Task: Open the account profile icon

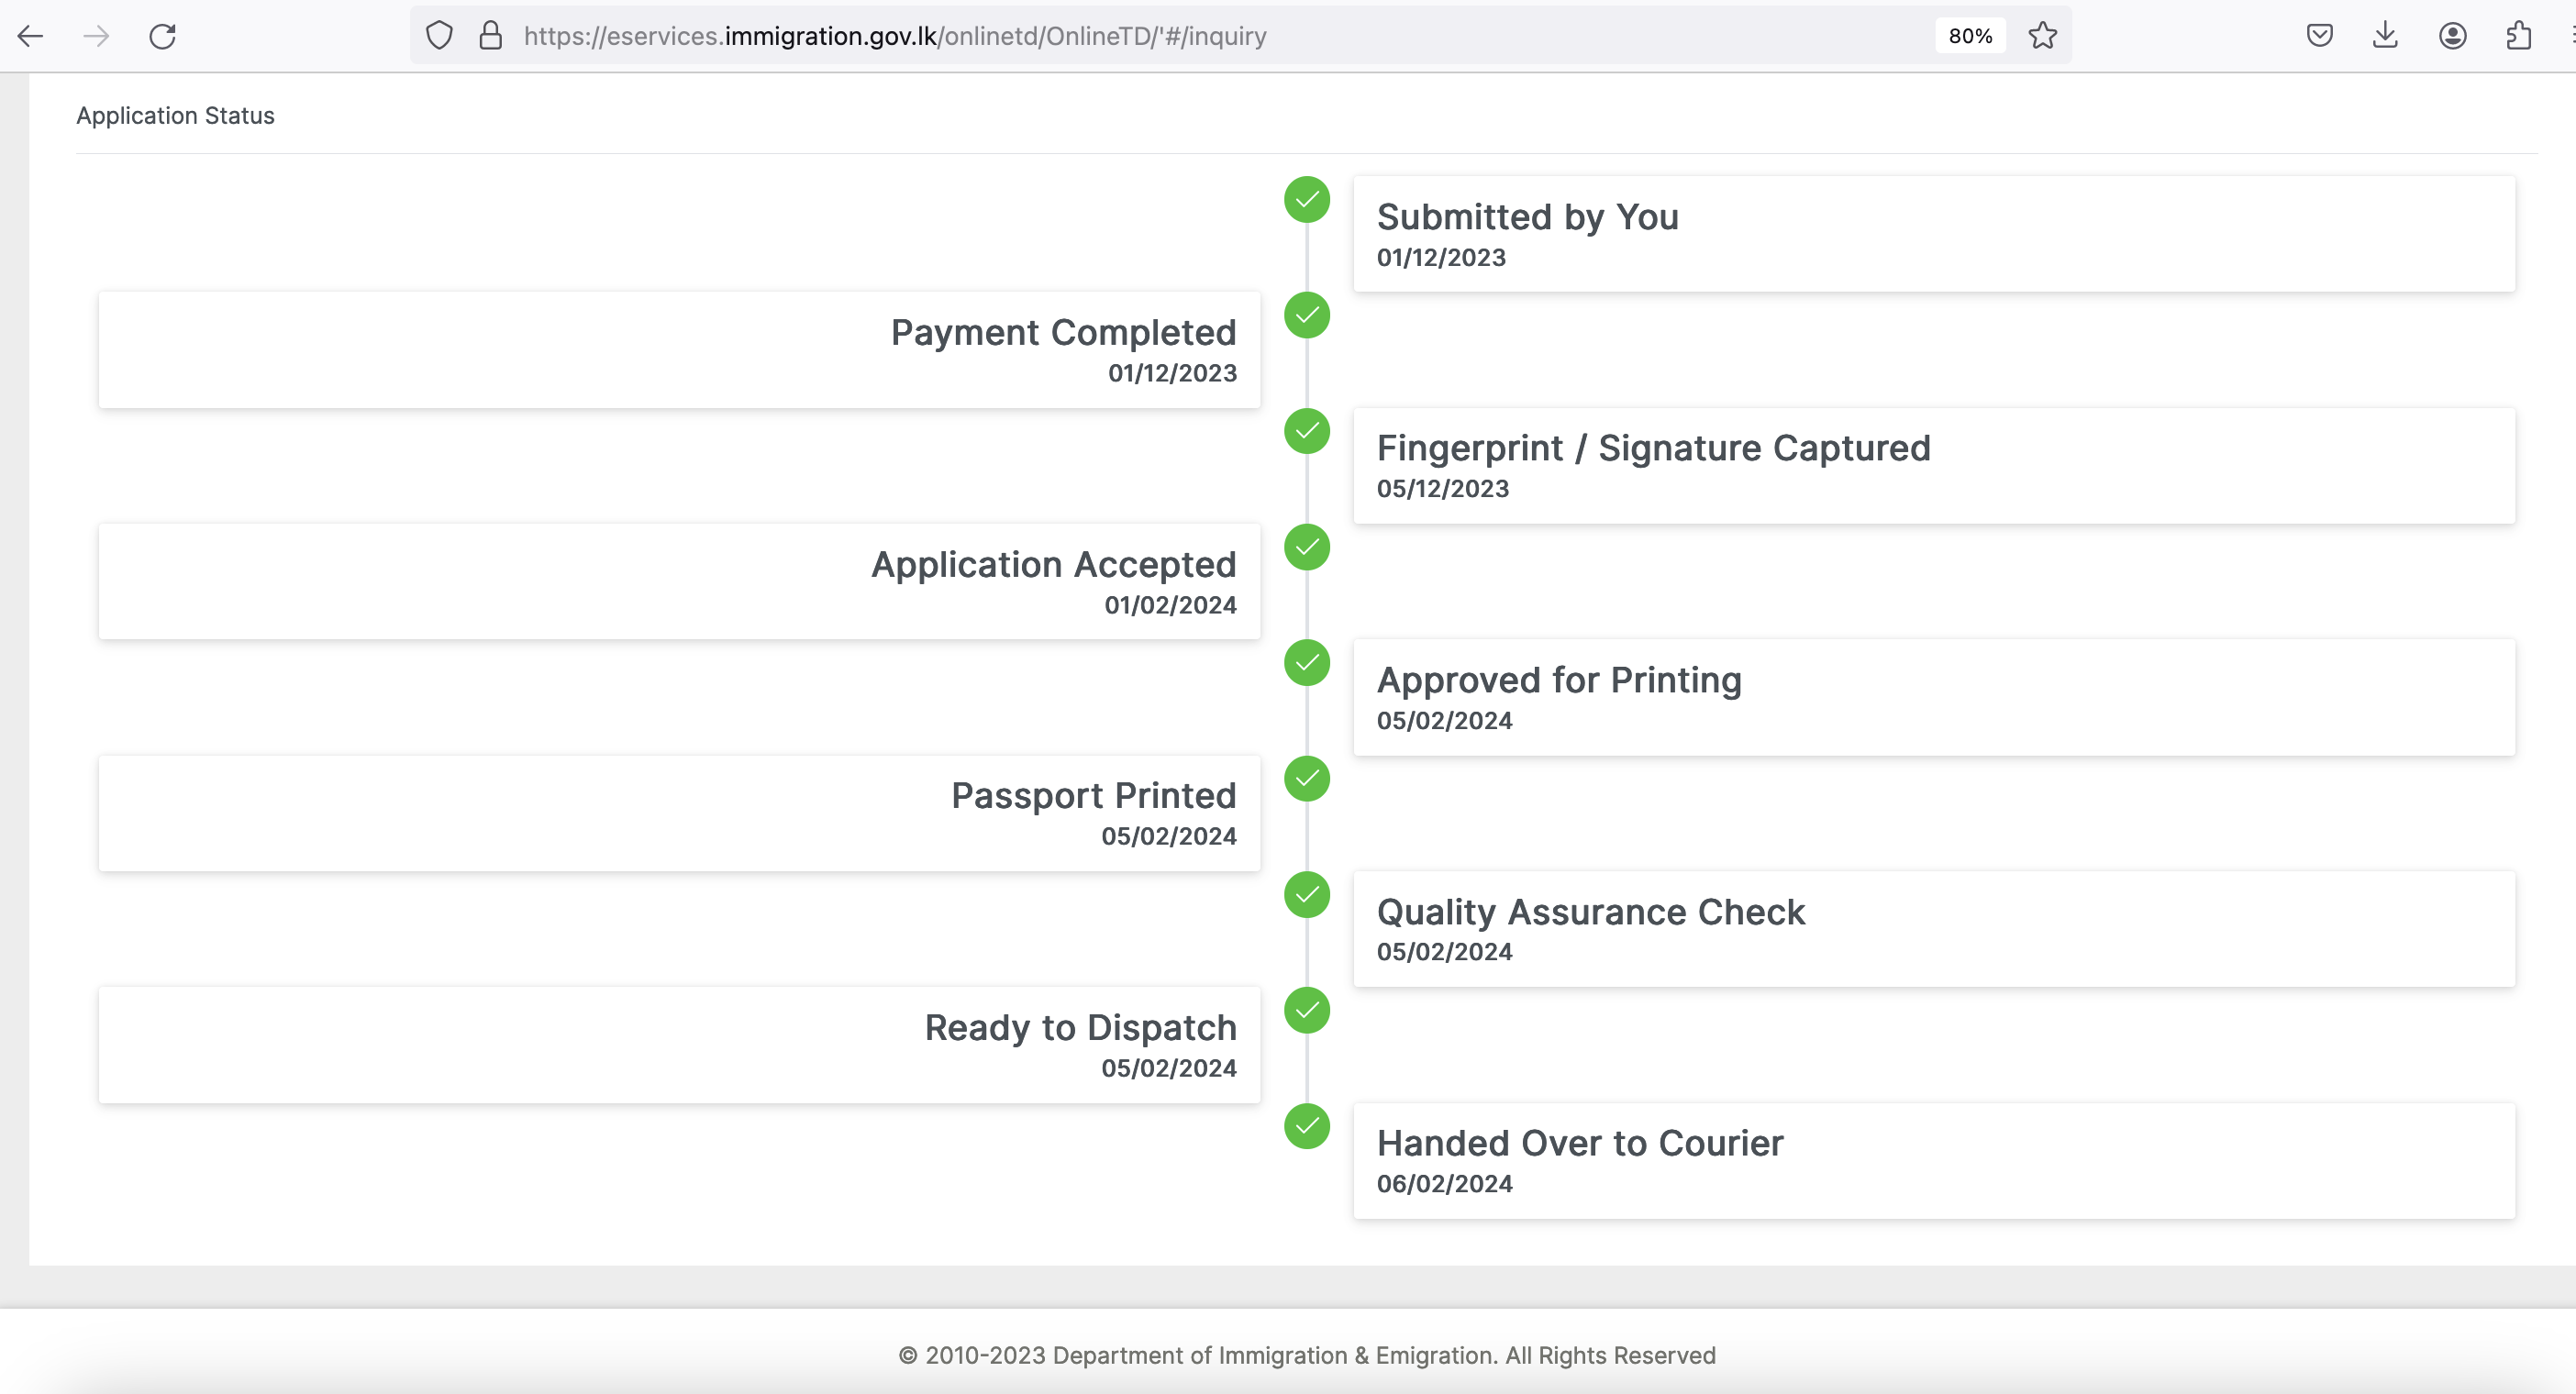Action: (2453, 36)
